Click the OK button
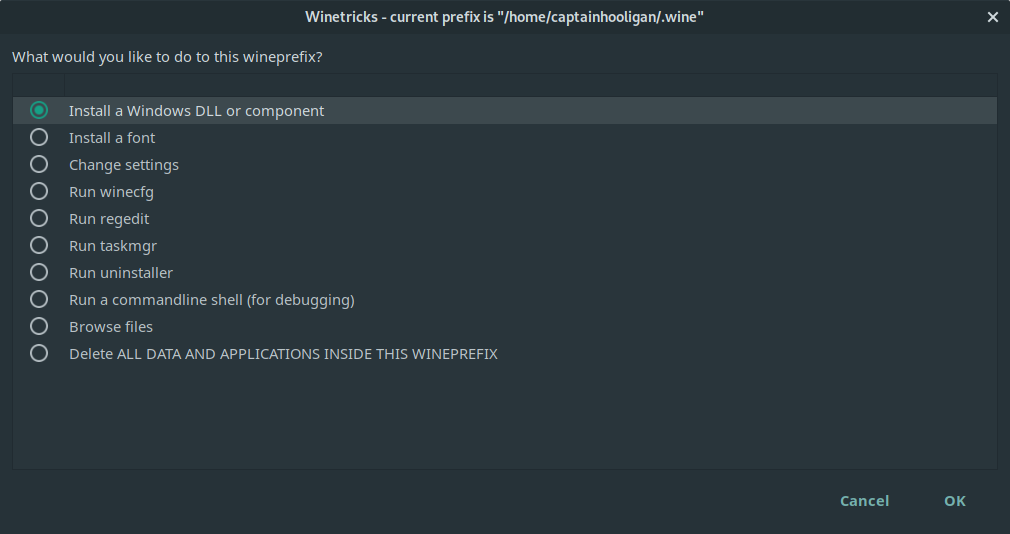The height and width of the screenshot is (534, 1010). 955,501
